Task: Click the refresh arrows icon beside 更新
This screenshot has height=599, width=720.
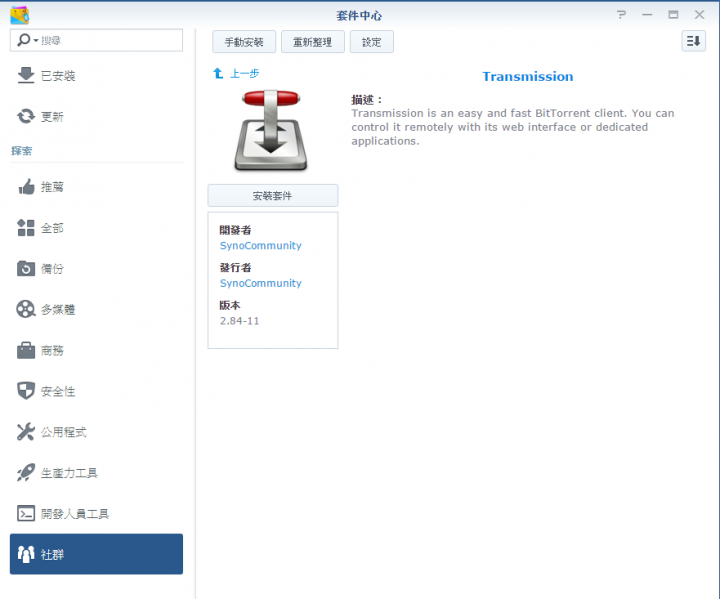Action: click(x=26, y=116)
